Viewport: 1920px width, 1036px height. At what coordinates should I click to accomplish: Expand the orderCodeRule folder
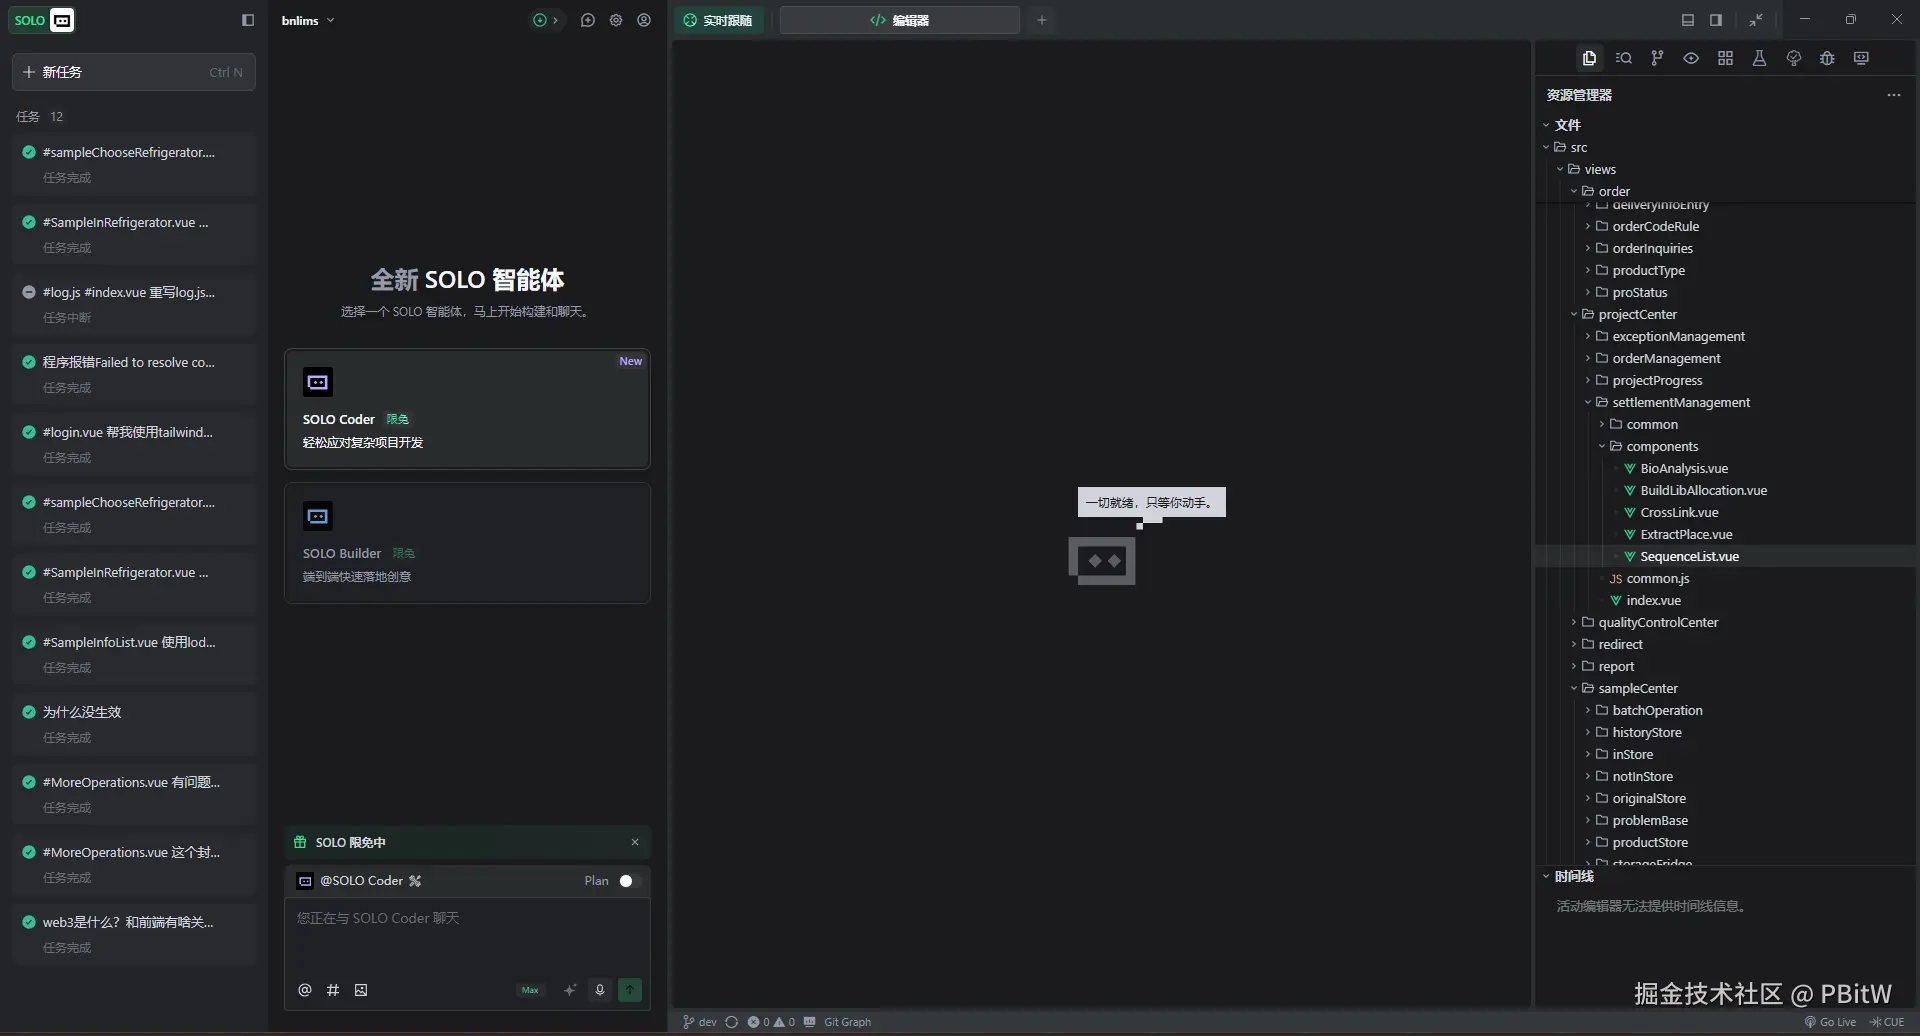(x=1588, y=226)
